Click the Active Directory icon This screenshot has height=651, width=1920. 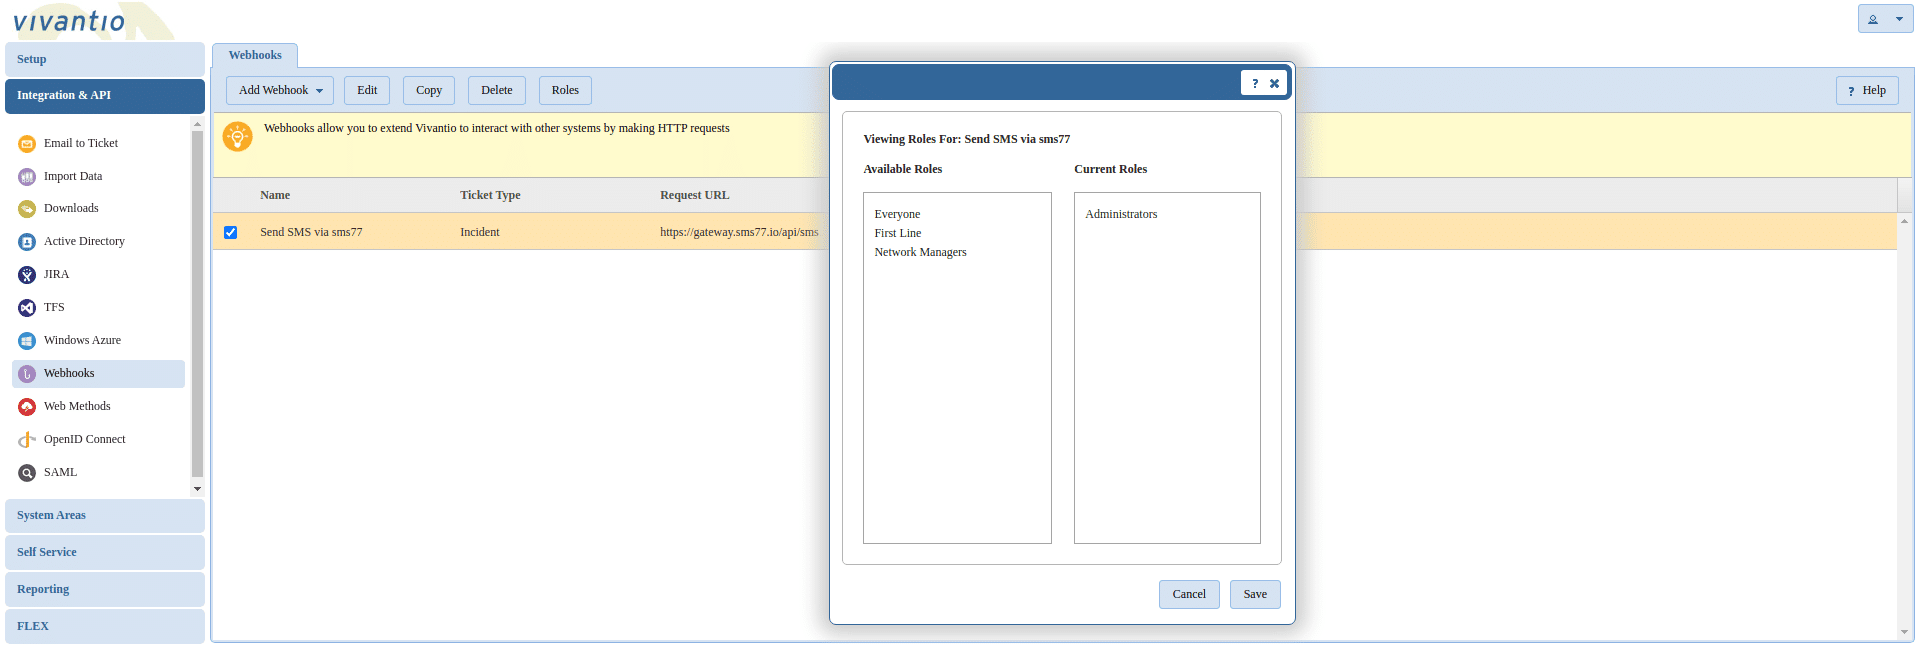coord(27,242)
